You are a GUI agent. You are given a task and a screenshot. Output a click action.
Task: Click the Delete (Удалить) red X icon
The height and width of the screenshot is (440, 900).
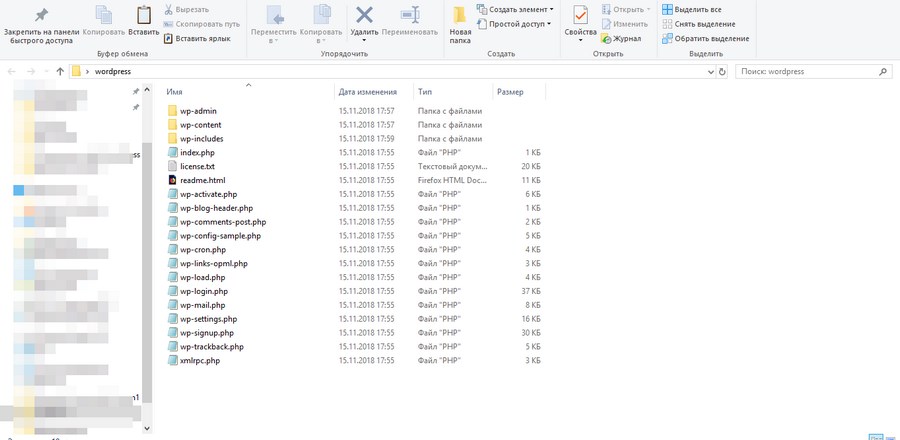pyautogui.click(x=364, y=15)
